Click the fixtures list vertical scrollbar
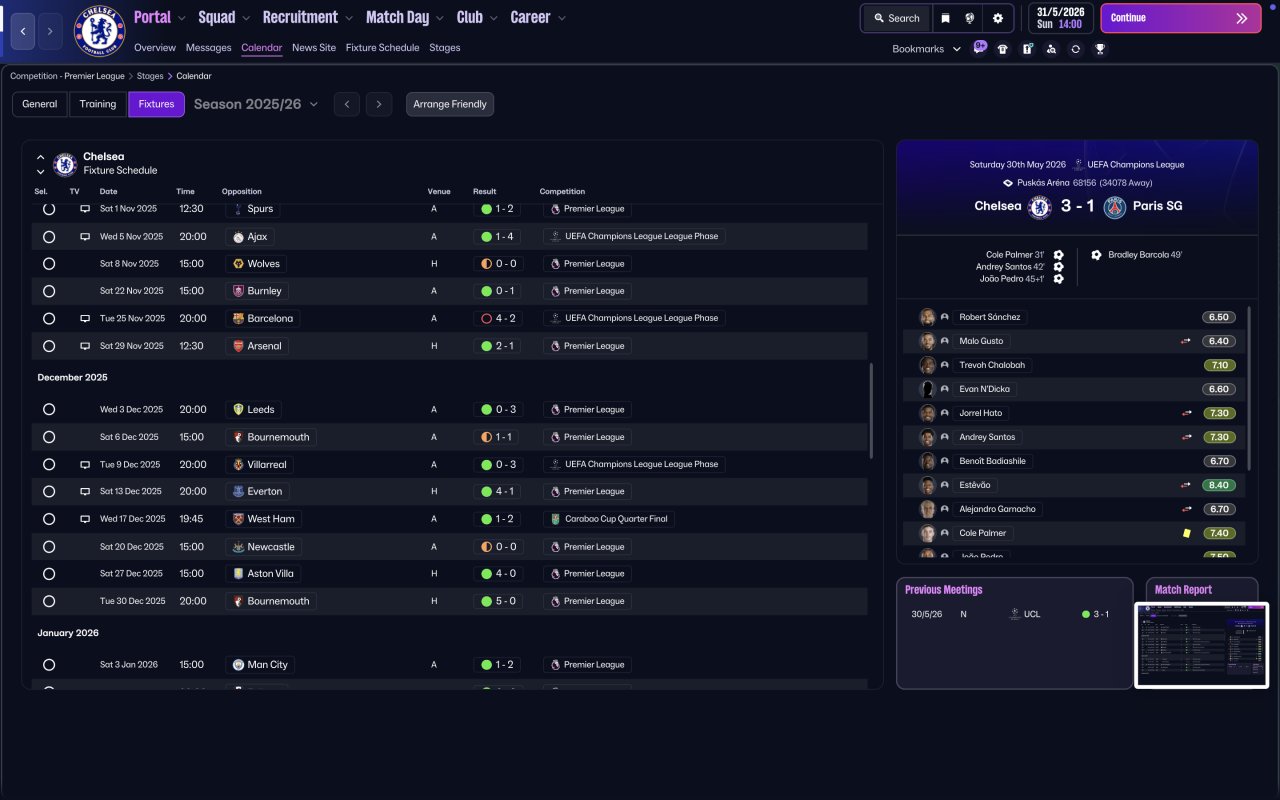Screen dimensions: 1280x800 coord(872,410)
